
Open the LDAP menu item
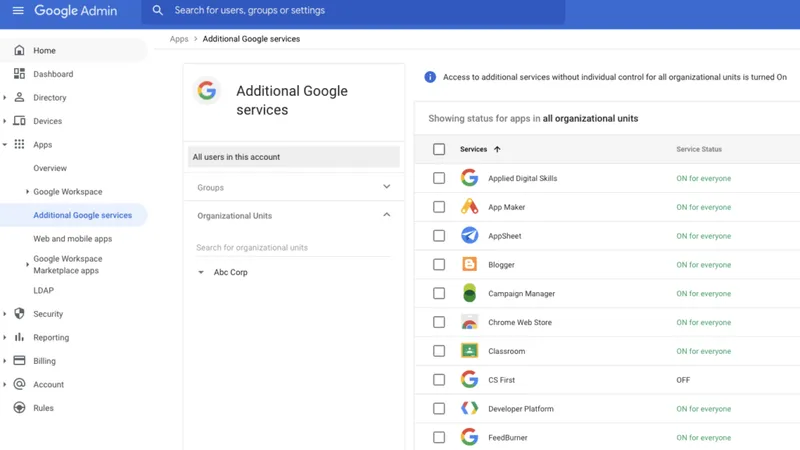pyautogui.click(x=43, y=290)
